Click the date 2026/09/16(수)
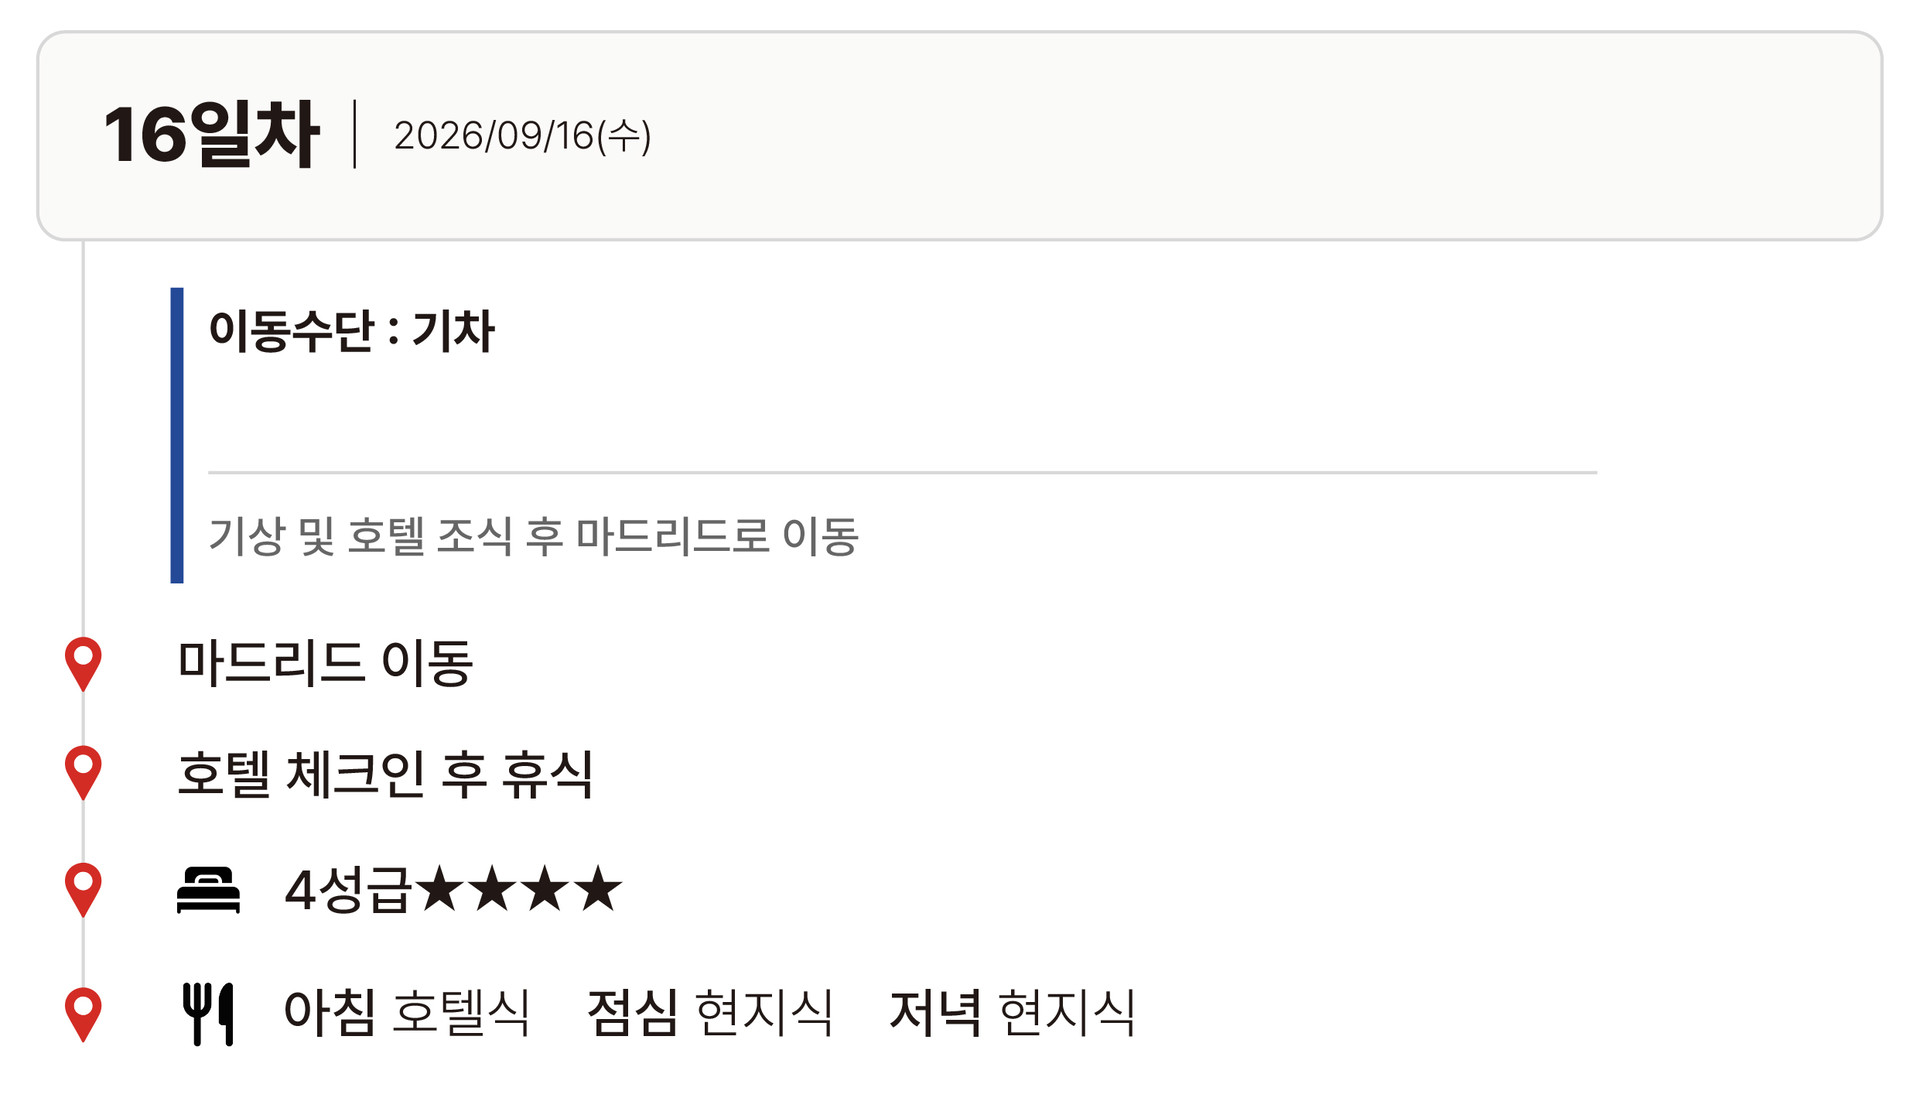Viewport: 1920px width, 1115px height. coord(522,136)
